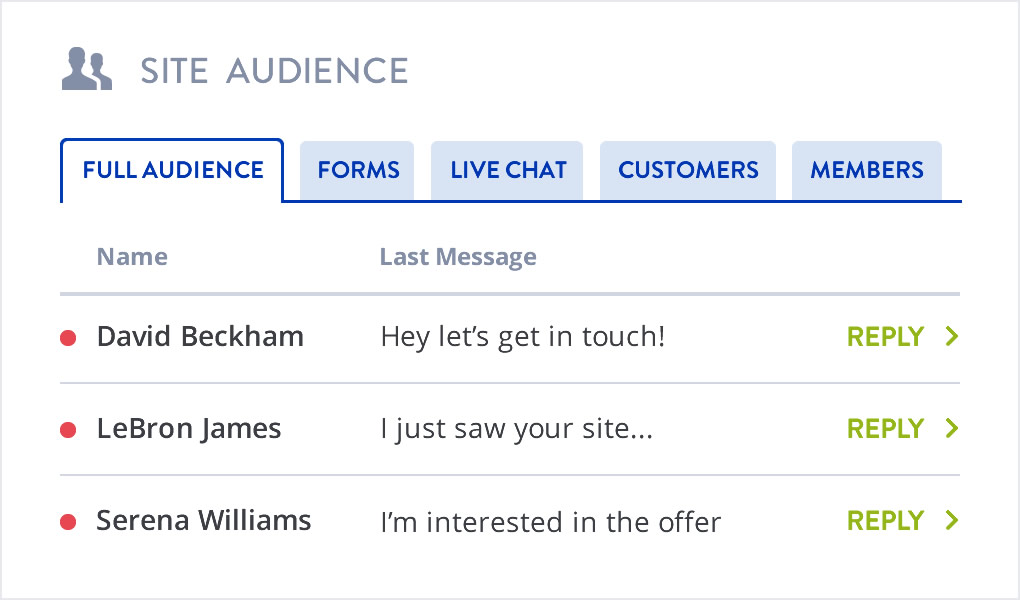
Task: Select the Live Chat tab
Action: tap(508, 170)
